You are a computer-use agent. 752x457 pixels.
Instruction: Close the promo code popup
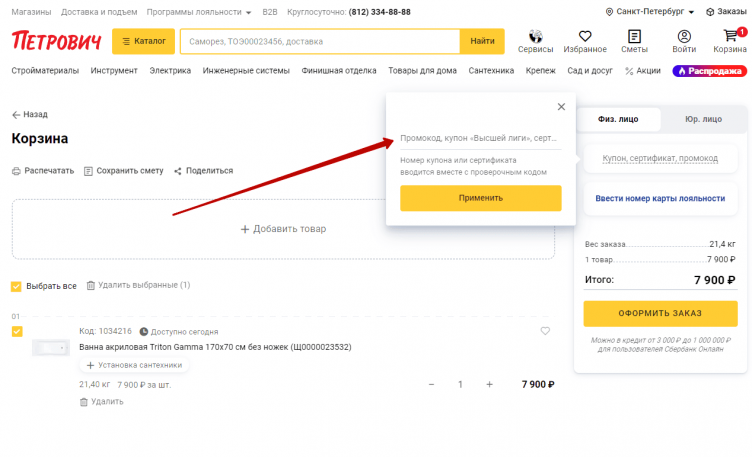(561, 107)
